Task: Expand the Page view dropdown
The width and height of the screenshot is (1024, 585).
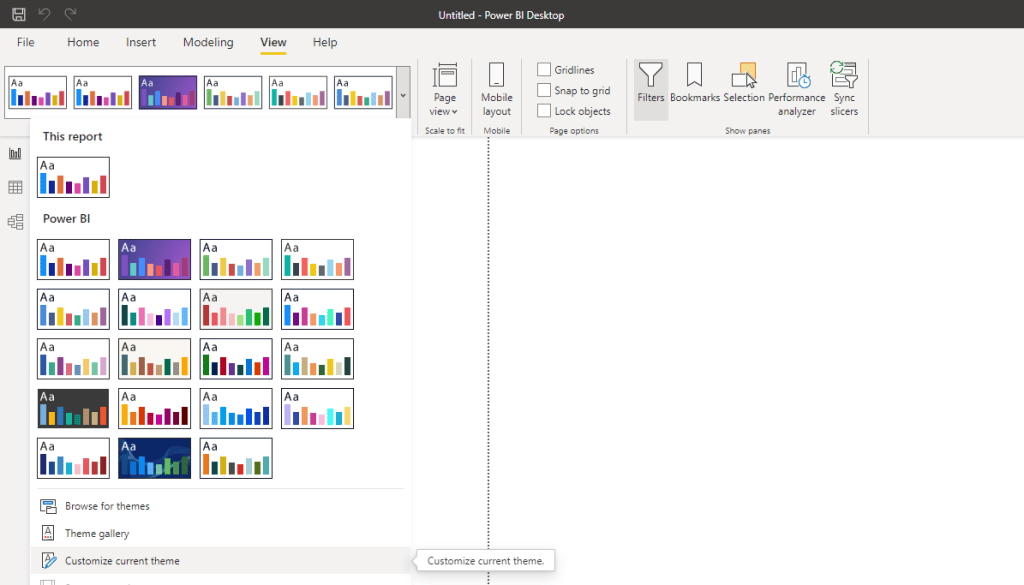Action: [445, 90]
